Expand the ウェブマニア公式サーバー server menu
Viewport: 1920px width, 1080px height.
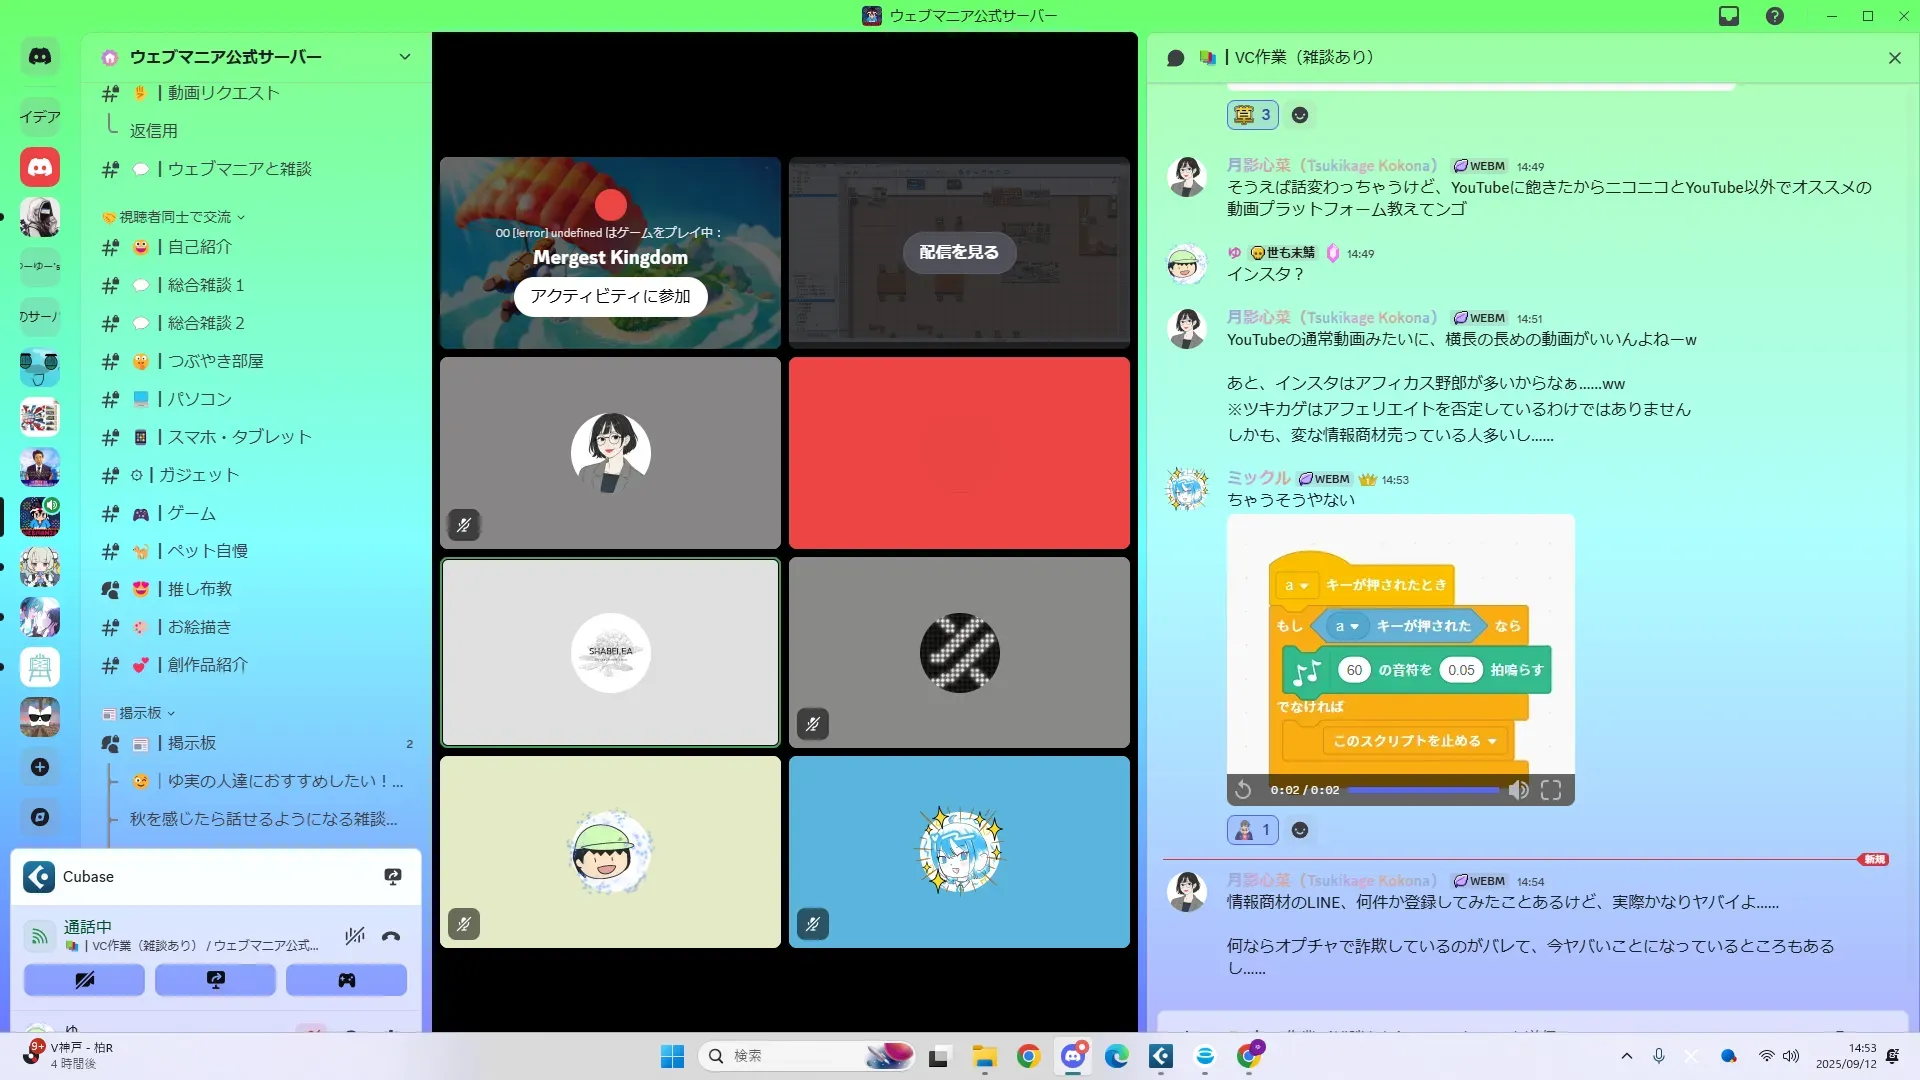[405, 57]
